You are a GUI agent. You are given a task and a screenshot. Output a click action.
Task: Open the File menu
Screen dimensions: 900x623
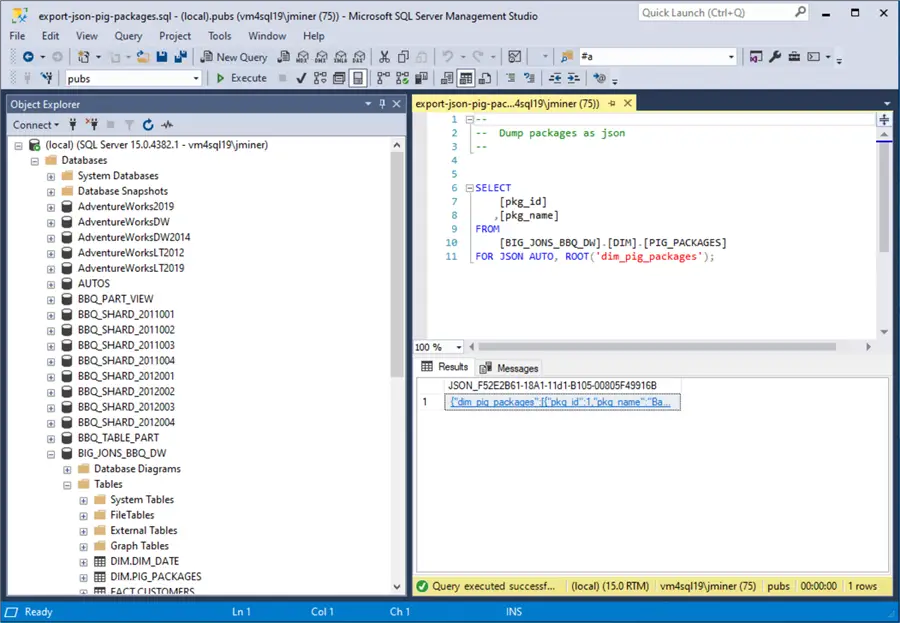[x=17, y=36]
